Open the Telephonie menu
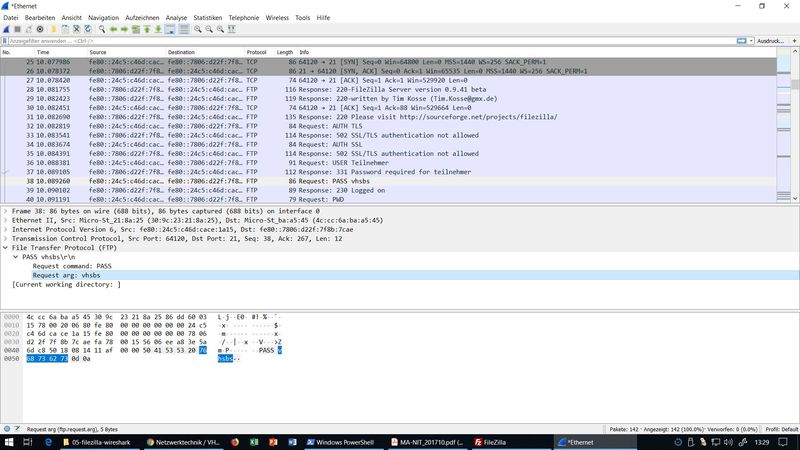 (243, 17)
